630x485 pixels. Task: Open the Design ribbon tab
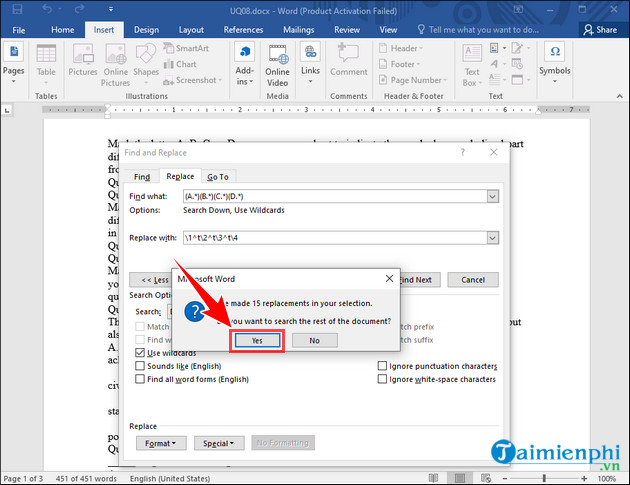pyautogui.click(x=146, y=30)
